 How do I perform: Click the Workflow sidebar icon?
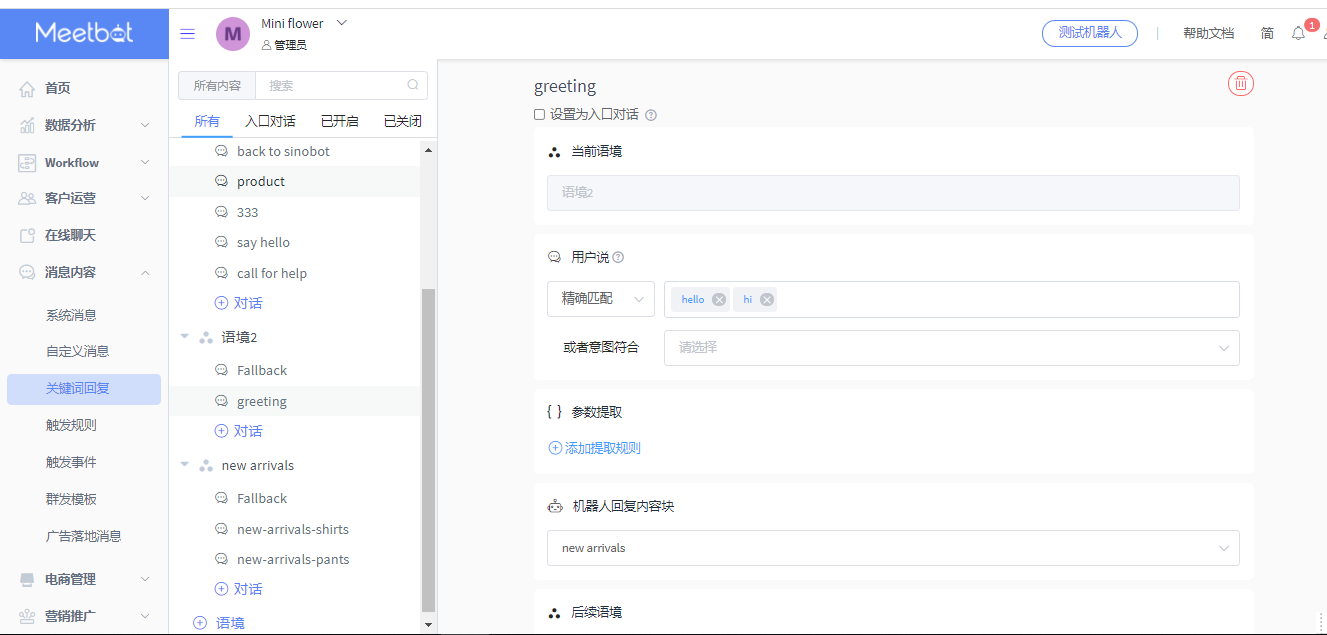[27, 162]
